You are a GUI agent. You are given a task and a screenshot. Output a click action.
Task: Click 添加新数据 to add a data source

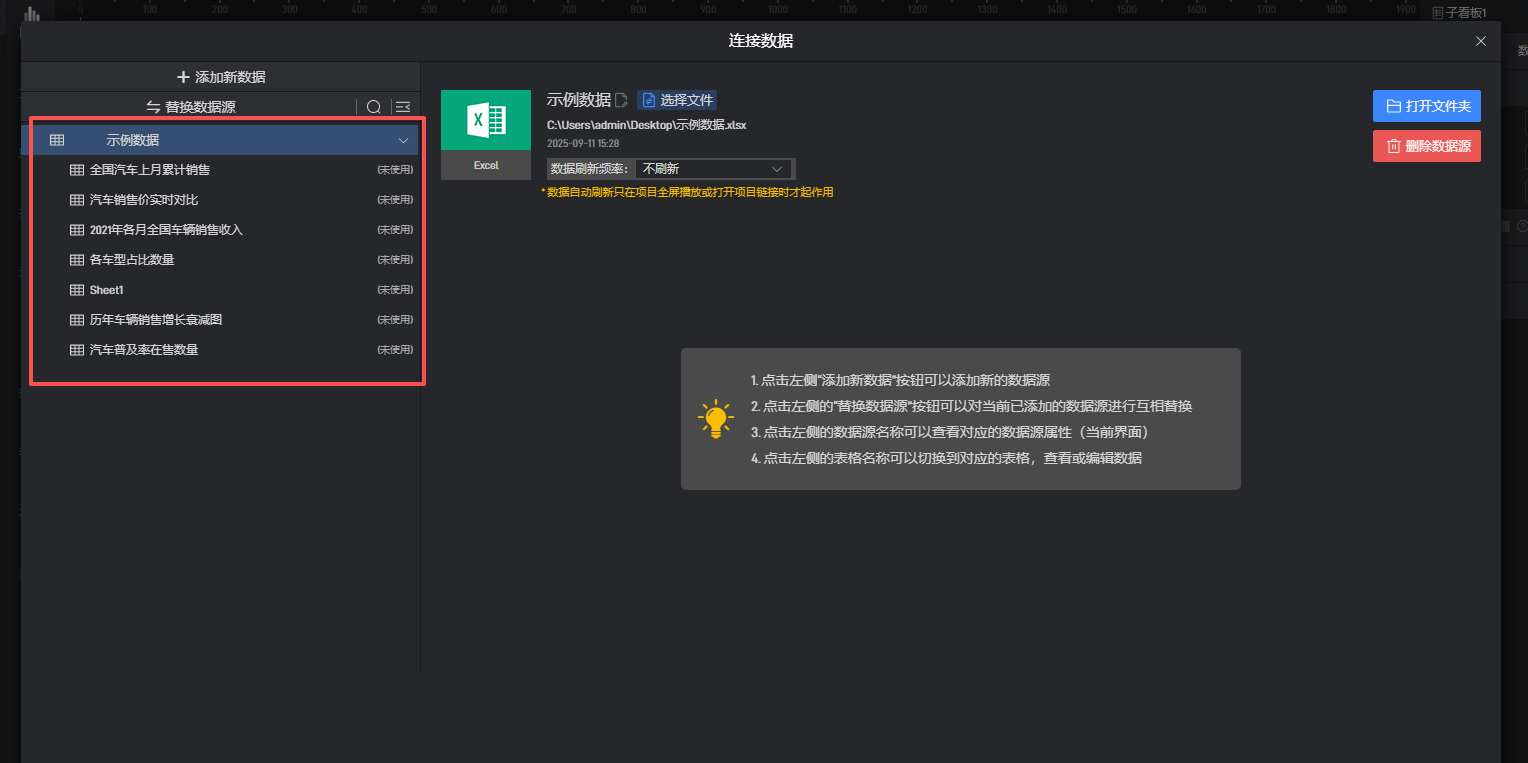pos(221,77)
